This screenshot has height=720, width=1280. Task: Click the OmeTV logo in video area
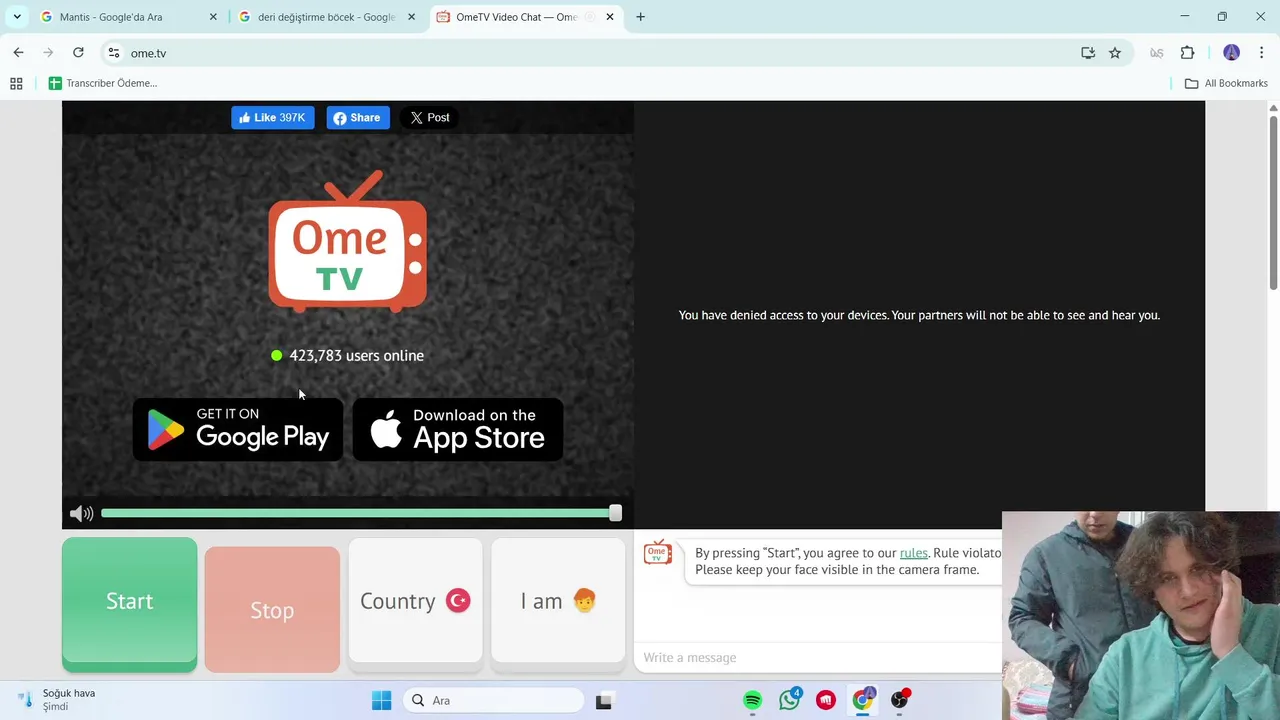347,242
